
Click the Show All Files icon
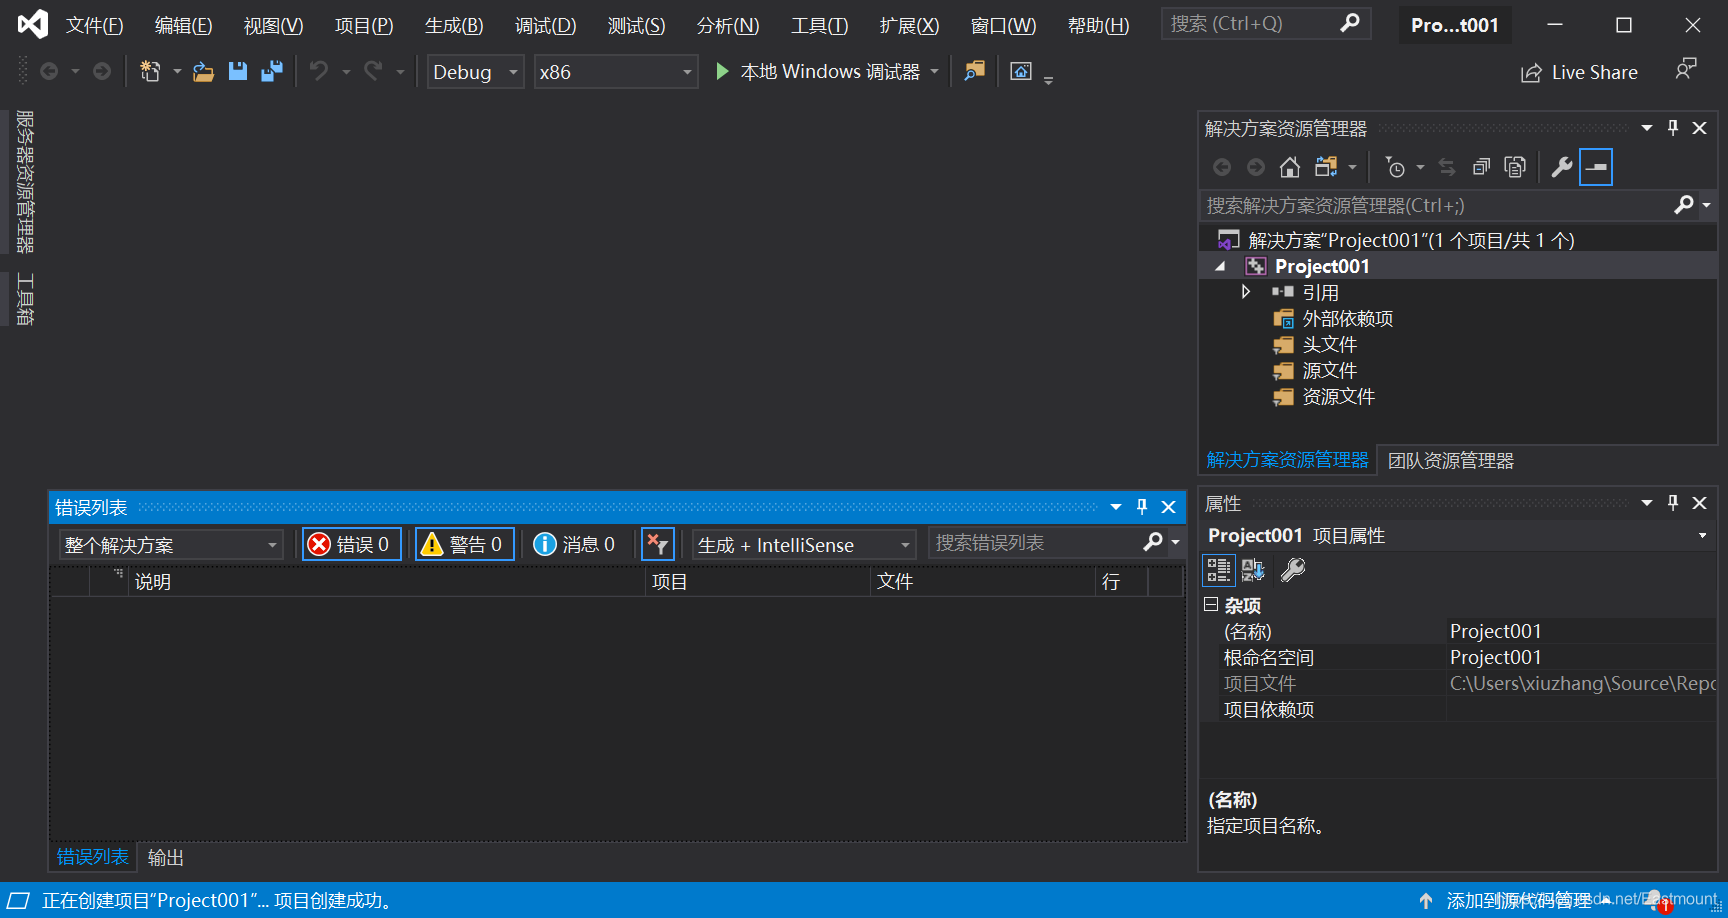1515,167
